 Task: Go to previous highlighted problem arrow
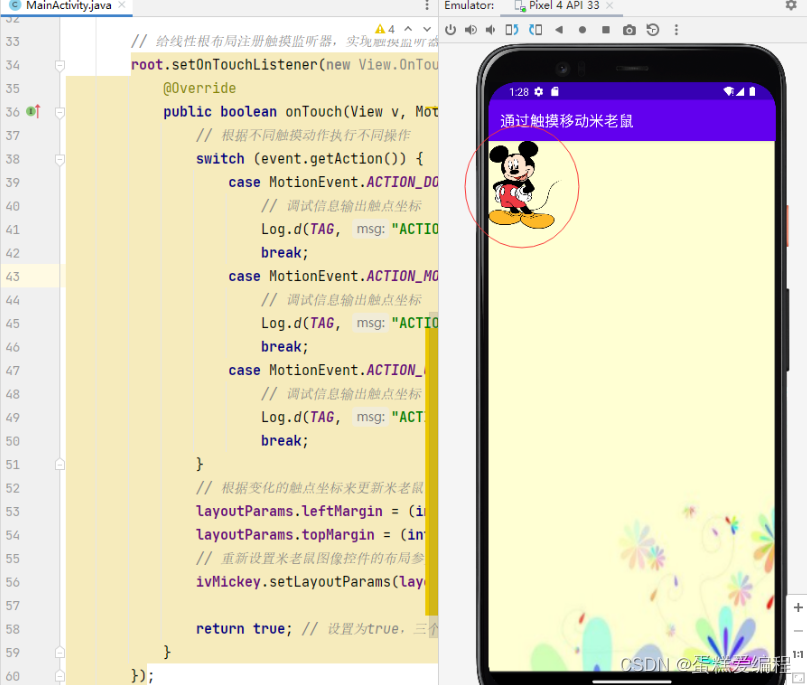(x=408, y=29)
